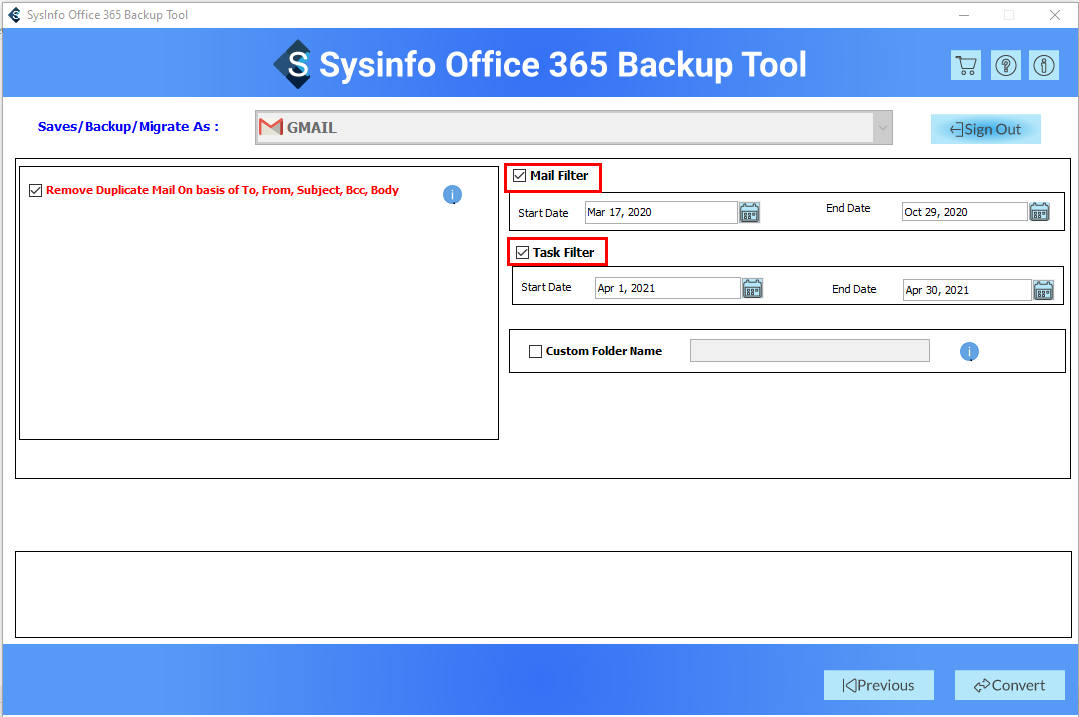Start backup with the Convert button

(1008, 685)
